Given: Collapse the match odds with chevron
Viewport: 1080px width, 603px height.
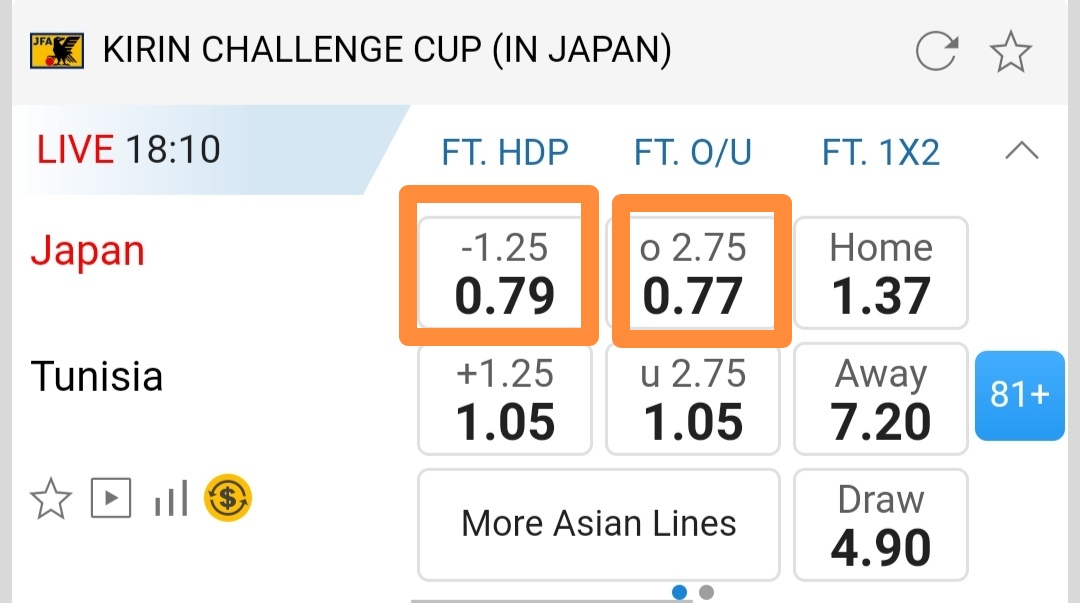Looking at the screenshot, I should coord(1021,152).
